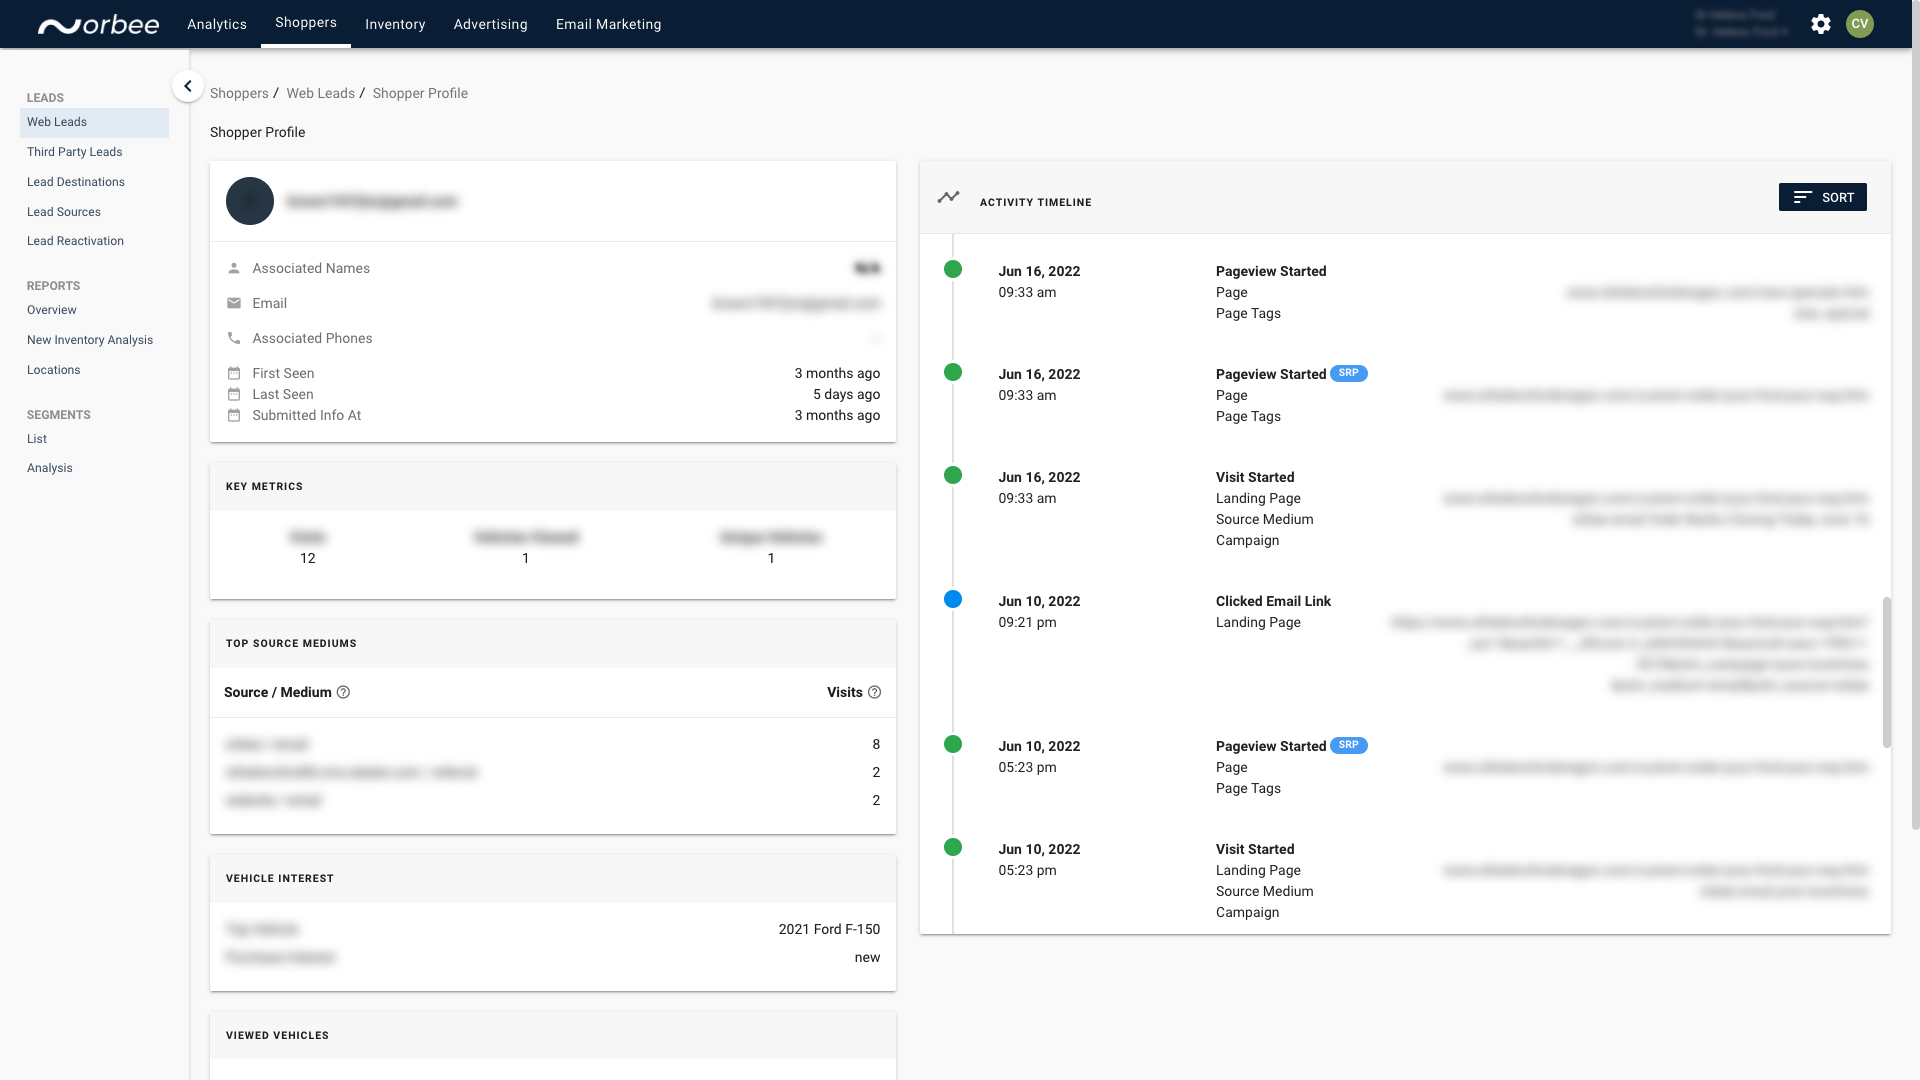Click the blue Clicked Email Link marker
The image size is (1920, 1080).
coord(953,599)
